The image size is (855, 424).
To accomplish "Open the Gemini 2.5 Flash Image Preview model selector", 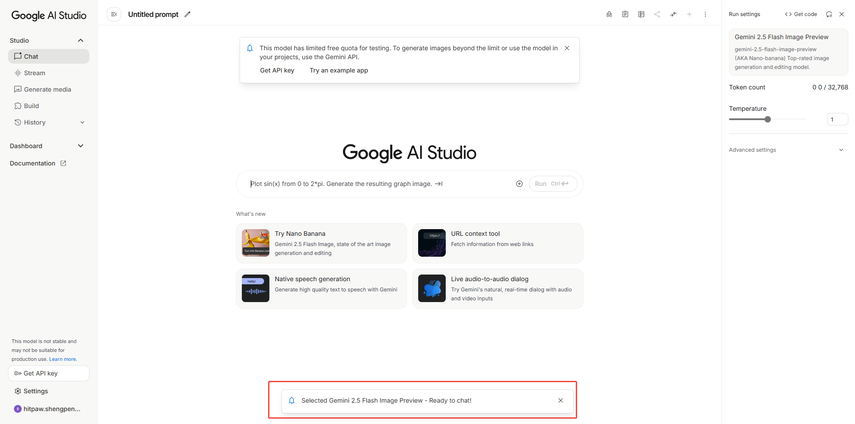I will point(788,52).
